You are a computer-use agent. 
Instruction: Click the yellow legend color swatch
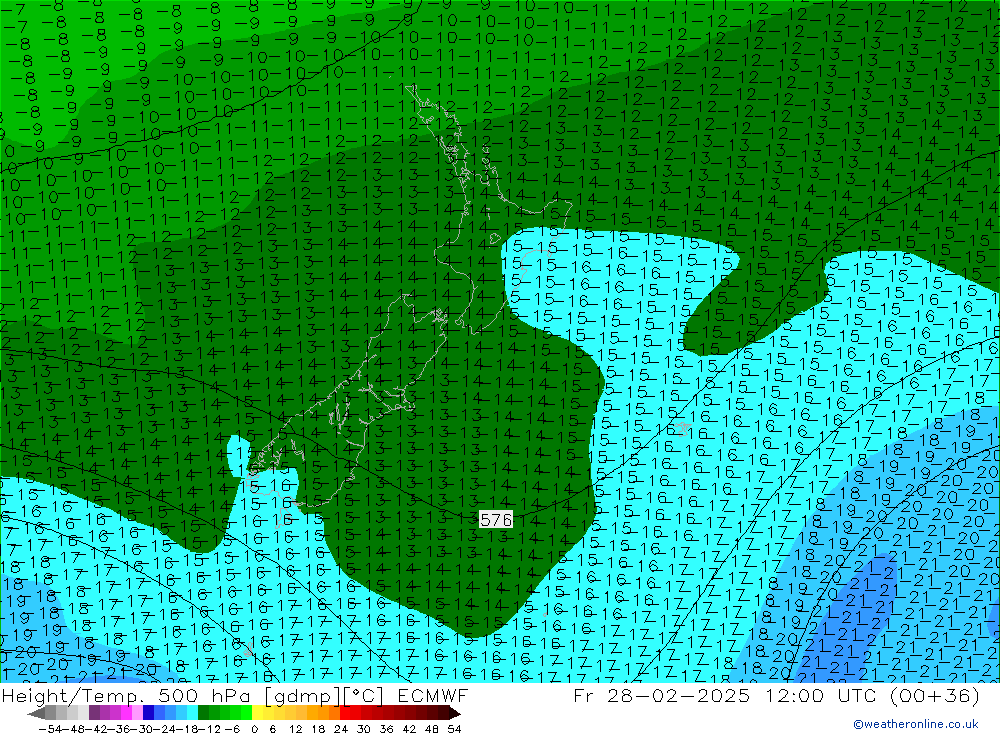pos(258,713)
